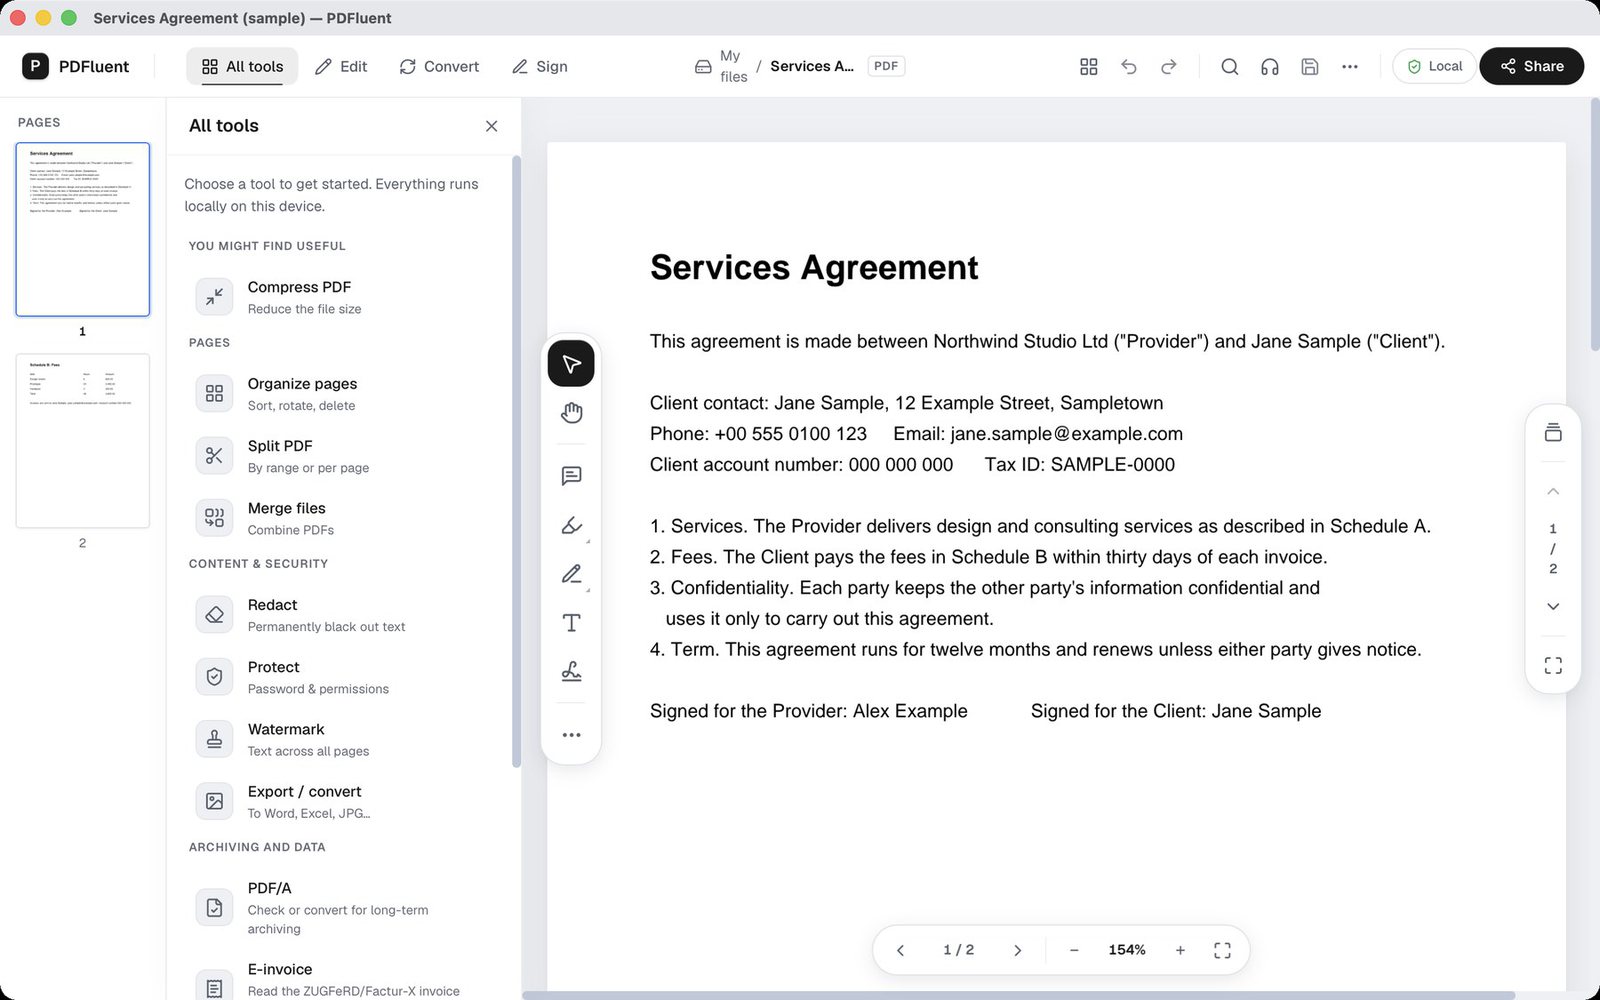Screen dimensions: 1600x1000
Task: Choose the comment note tool
Action: click(571, 476)
